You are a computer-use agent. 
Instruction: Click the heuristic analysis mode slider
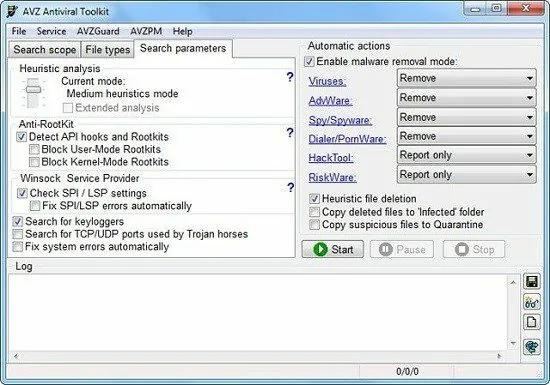33,90
